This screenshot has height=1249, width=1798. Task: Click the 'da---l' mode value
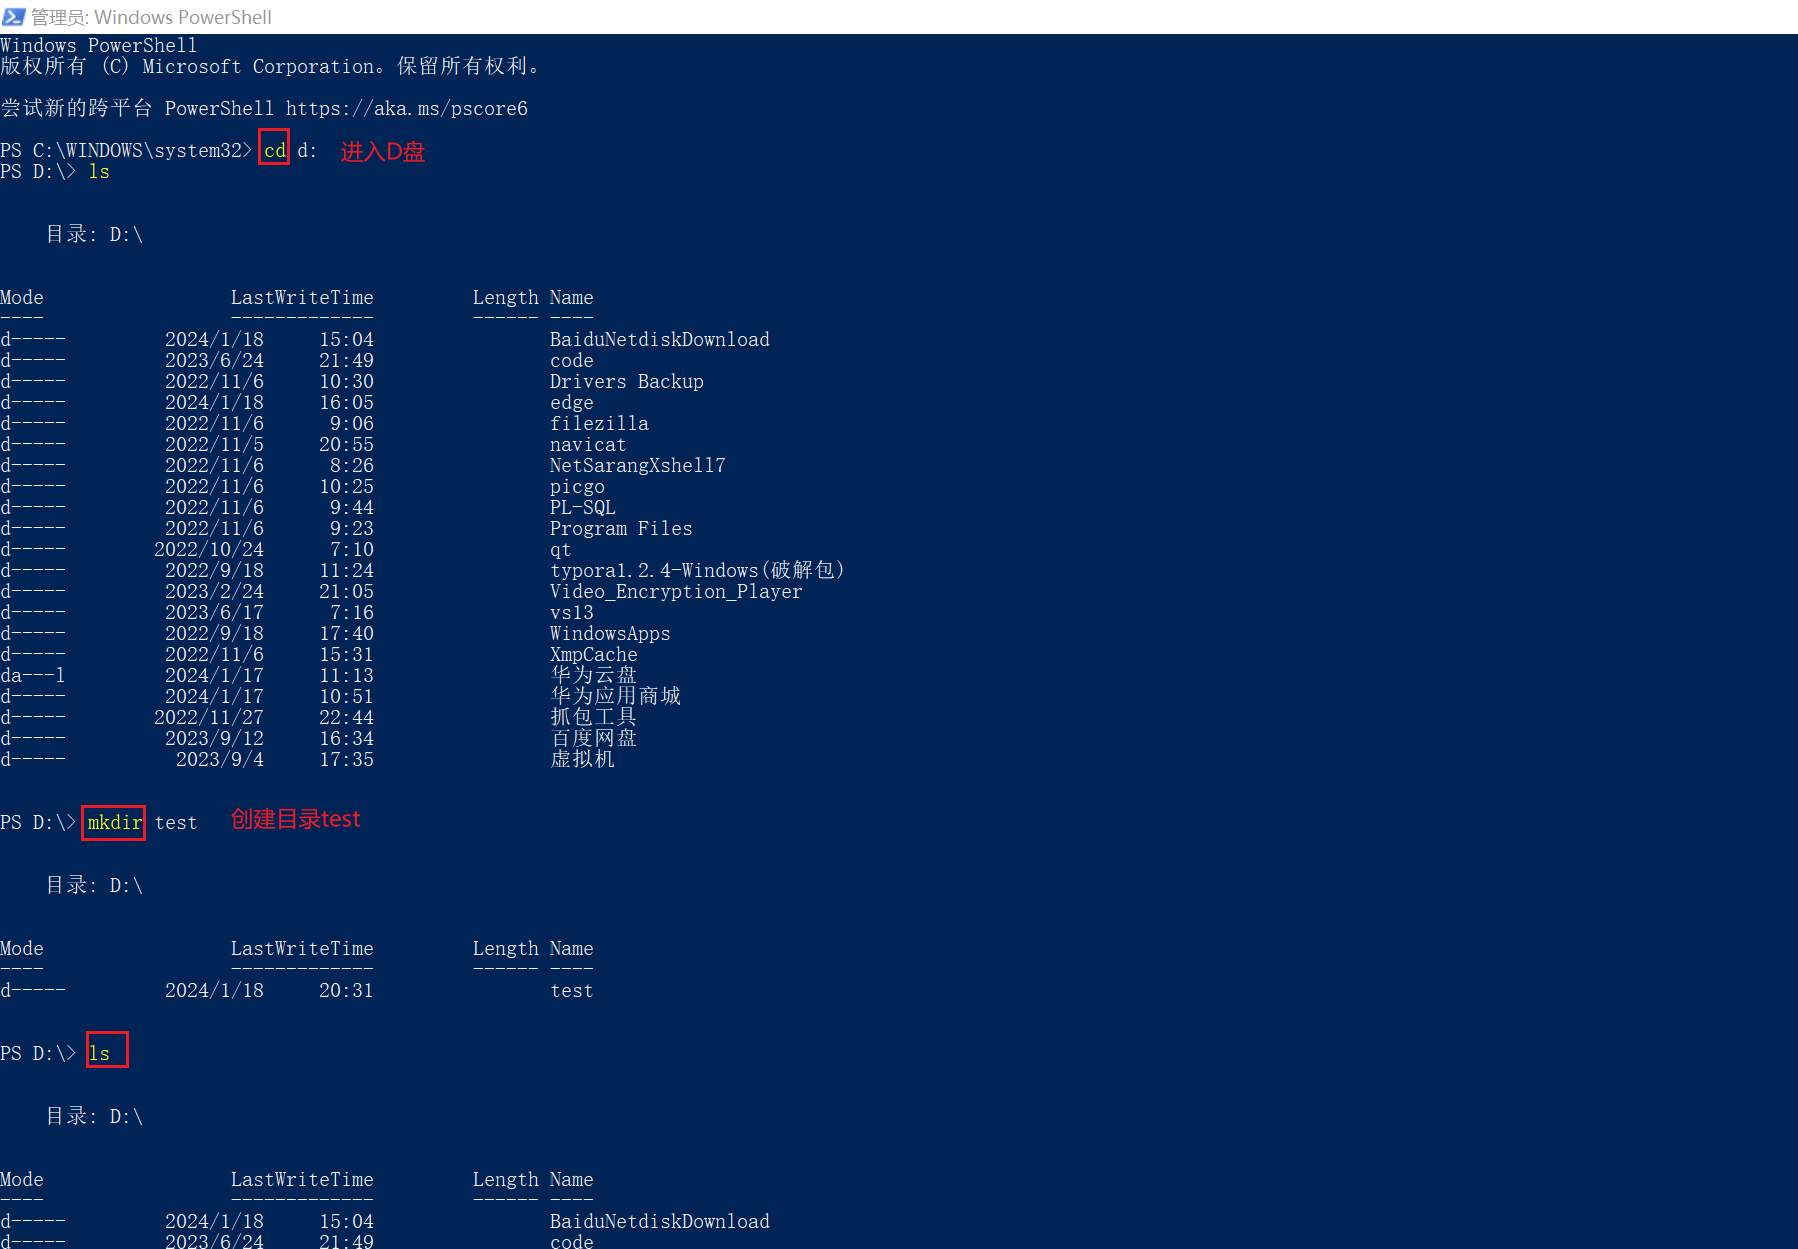tap(33, 675)
